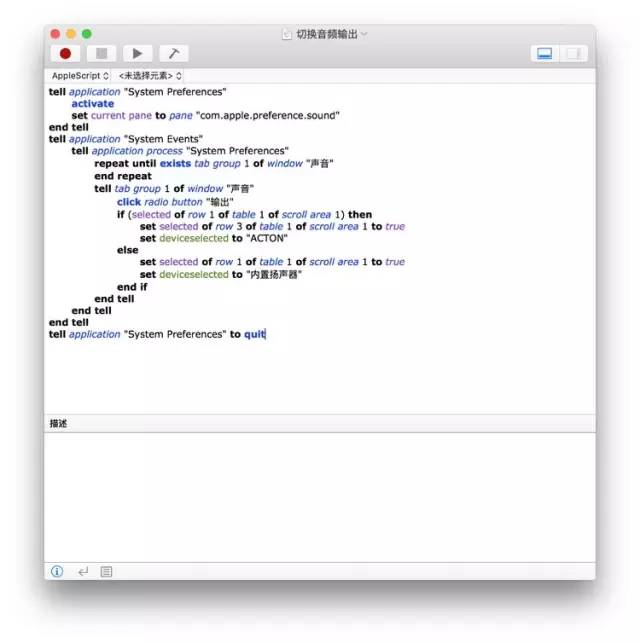The width and height of the screenshot is (640, 643).
Task: Show description via info icon
Action: (x=57, y=571)
